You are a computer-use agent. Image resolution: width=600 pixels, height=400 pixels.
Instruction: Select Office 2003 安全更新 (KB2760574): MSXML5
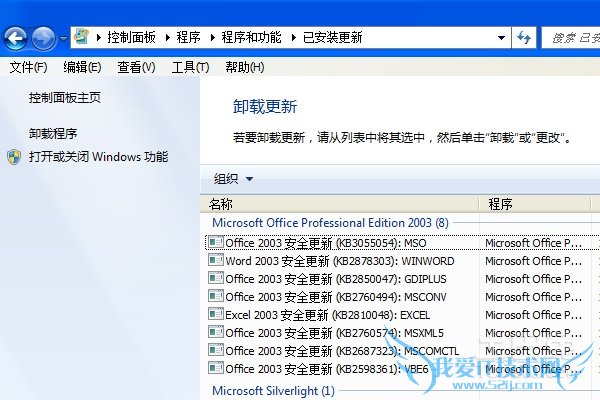(334, 333)
